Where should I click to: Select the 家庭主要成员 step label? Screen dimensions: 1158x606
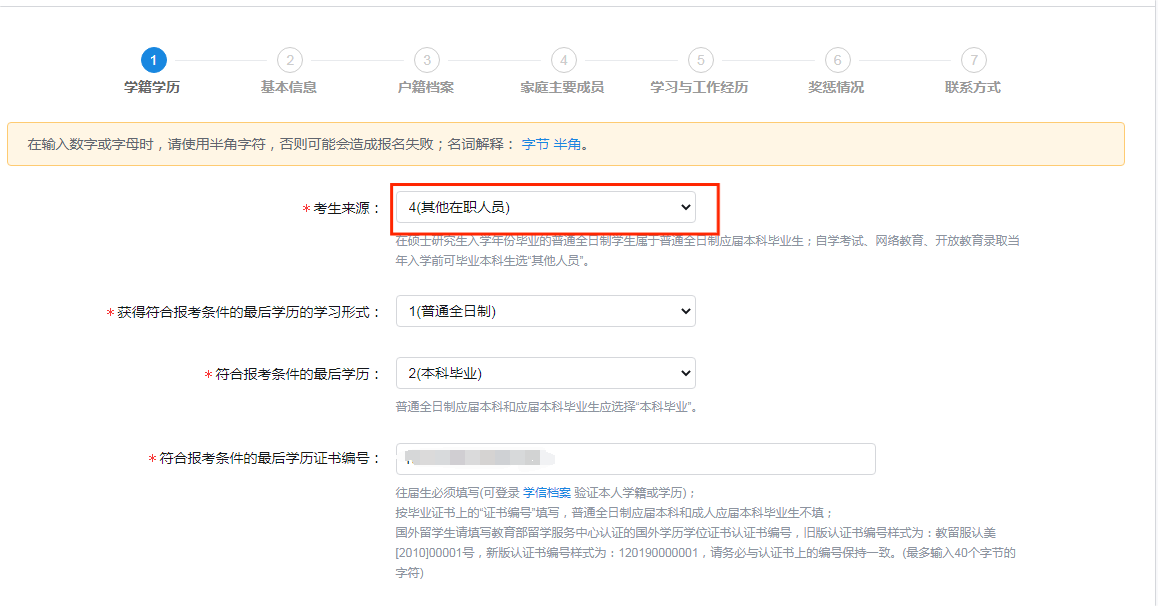pyautogui.click(x=562, y=87)
